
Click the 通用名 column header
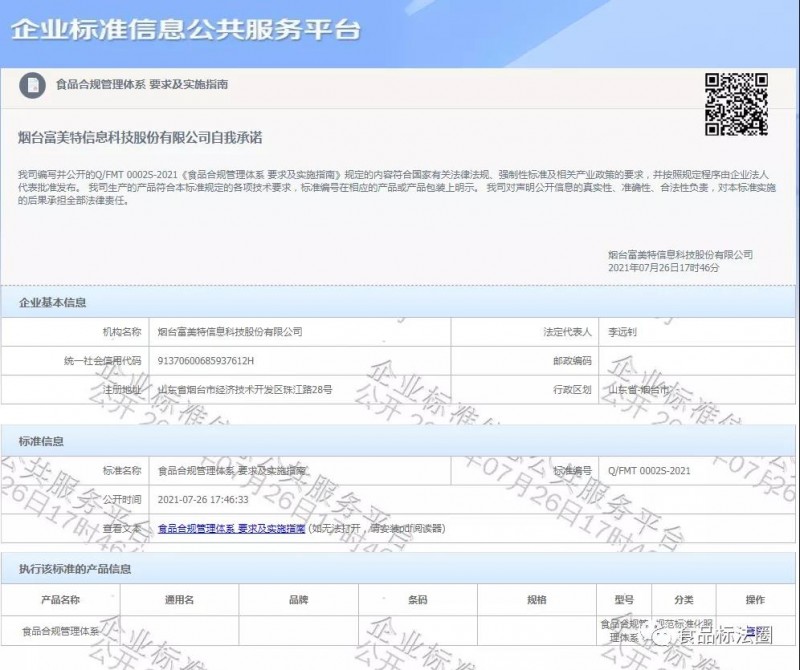[179, 600]
